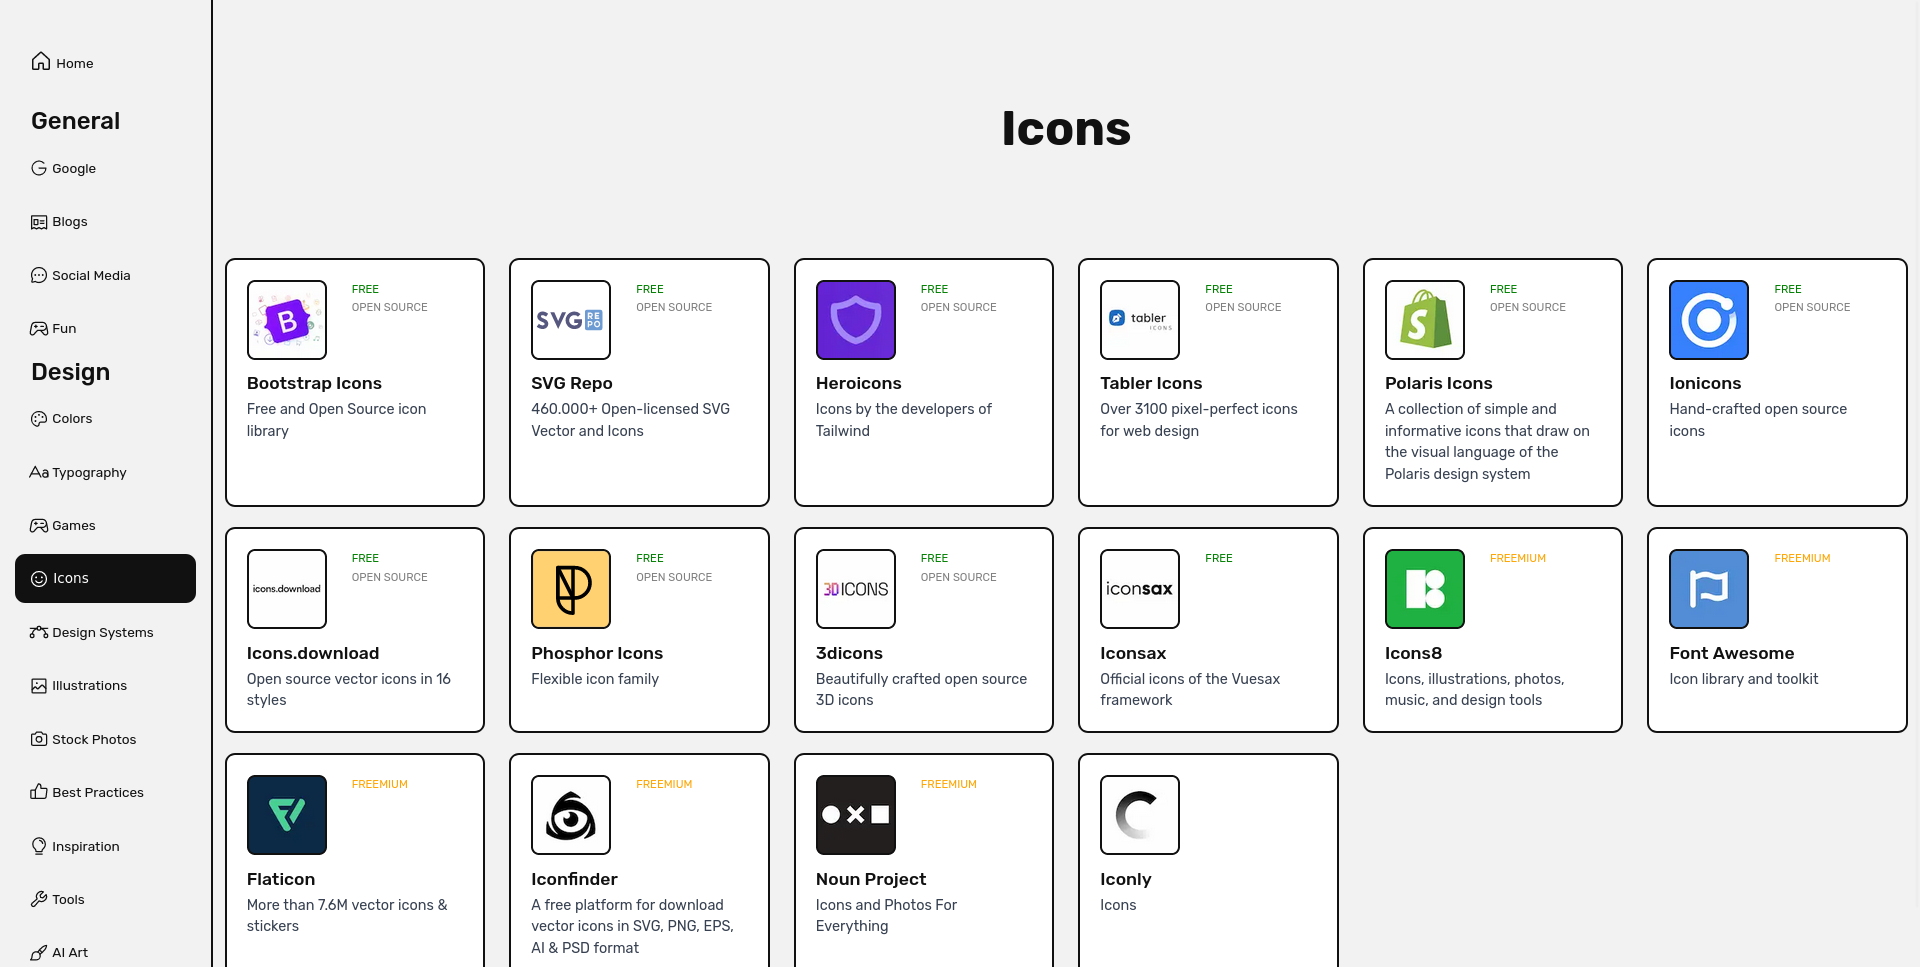Click the Best Practices thumbs-up icon

coord(39,792)
